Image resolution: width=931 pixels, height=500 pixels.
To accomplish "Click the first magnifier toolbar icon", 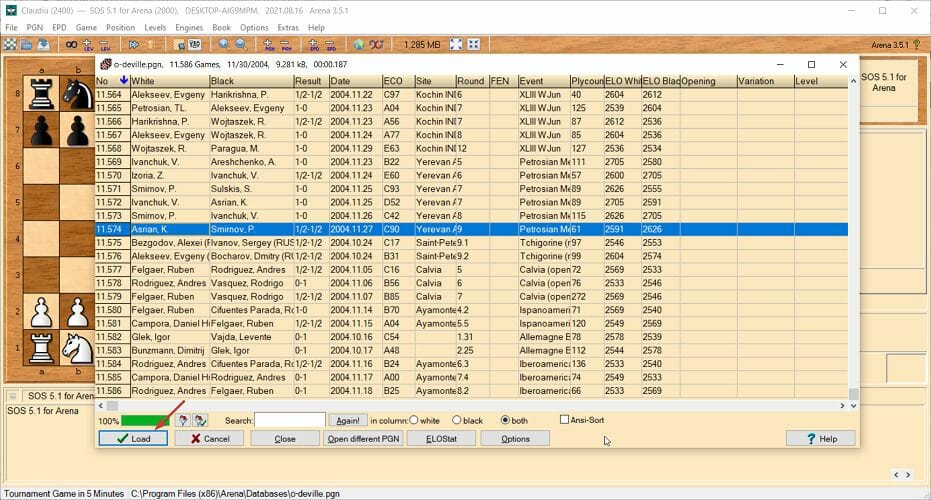I will pos(224,45).
